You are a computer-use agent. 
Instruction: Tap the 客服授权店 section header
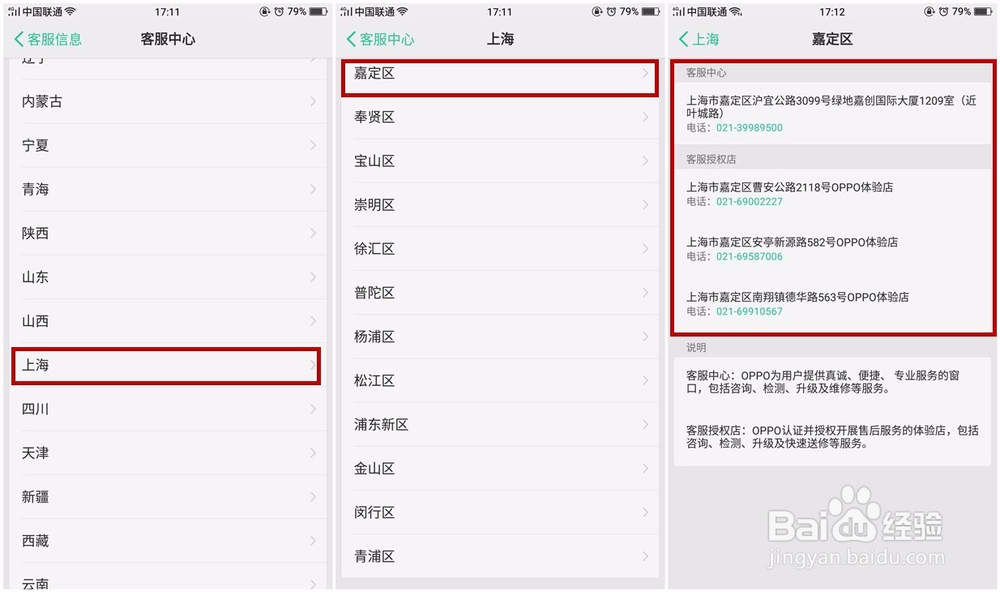coord(713,158)
